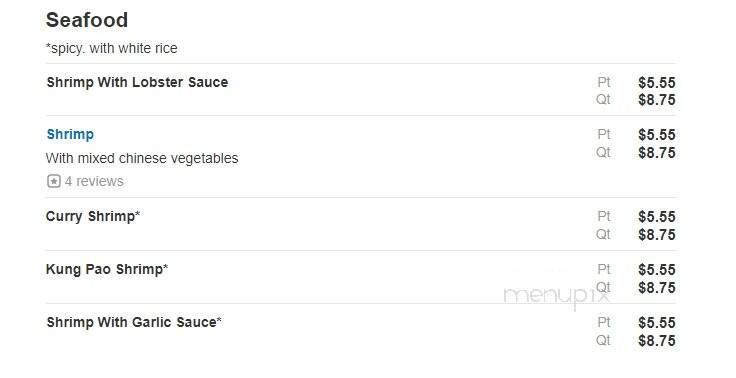This screenshot has height=378, width=736.
Task: Click the Pt price of Kung Pao Shrimp
Action: pos(656,270)
